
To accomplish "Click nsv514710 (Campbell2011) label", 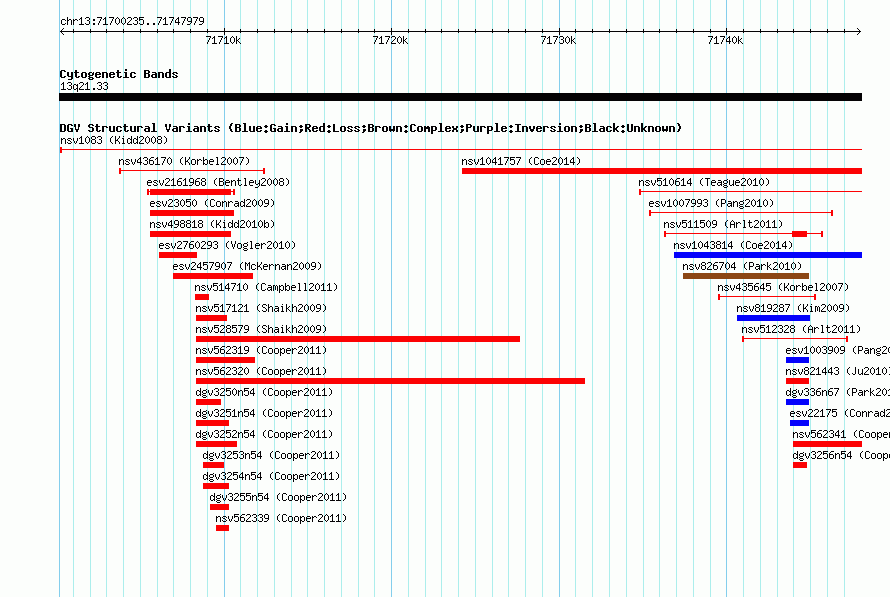I will pyautogui.click(x=266, y=287).
